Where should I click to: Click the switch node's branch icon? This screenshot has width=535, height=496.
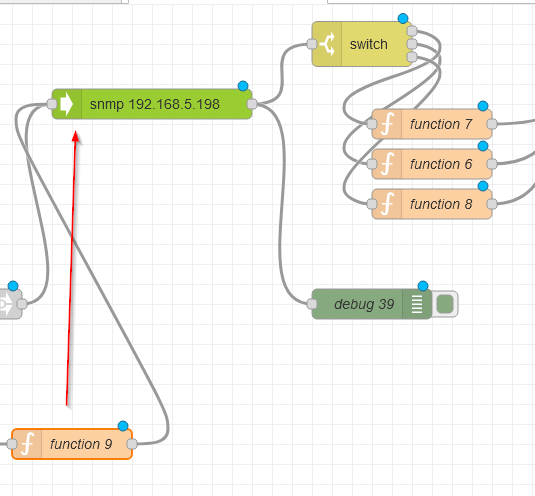click(327, 44)
